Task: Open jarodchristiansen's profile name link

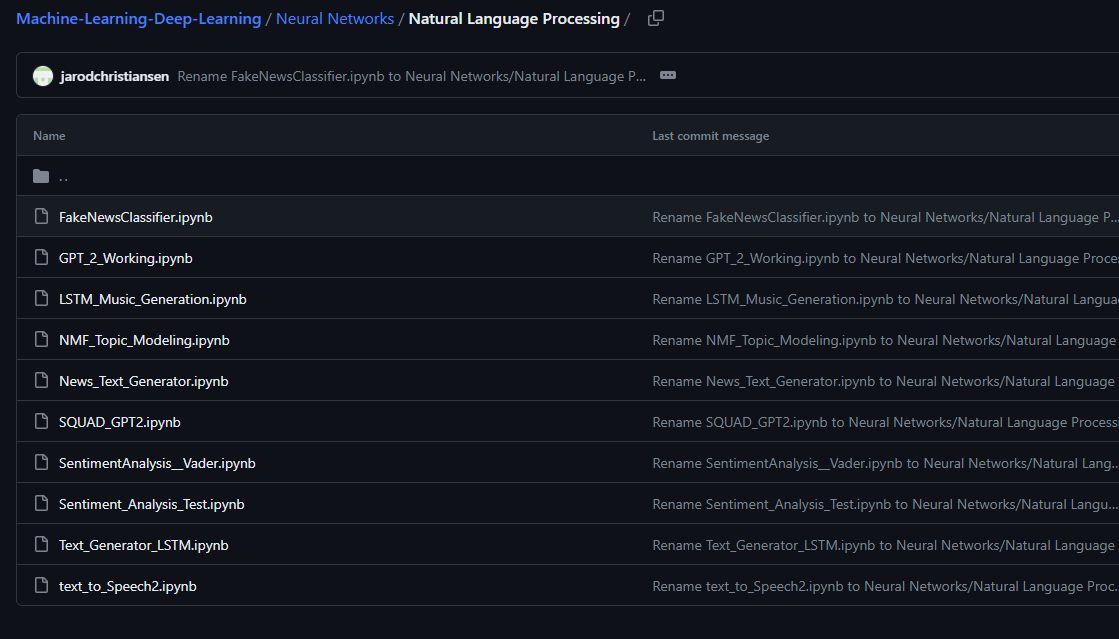Action: point(115,76)
